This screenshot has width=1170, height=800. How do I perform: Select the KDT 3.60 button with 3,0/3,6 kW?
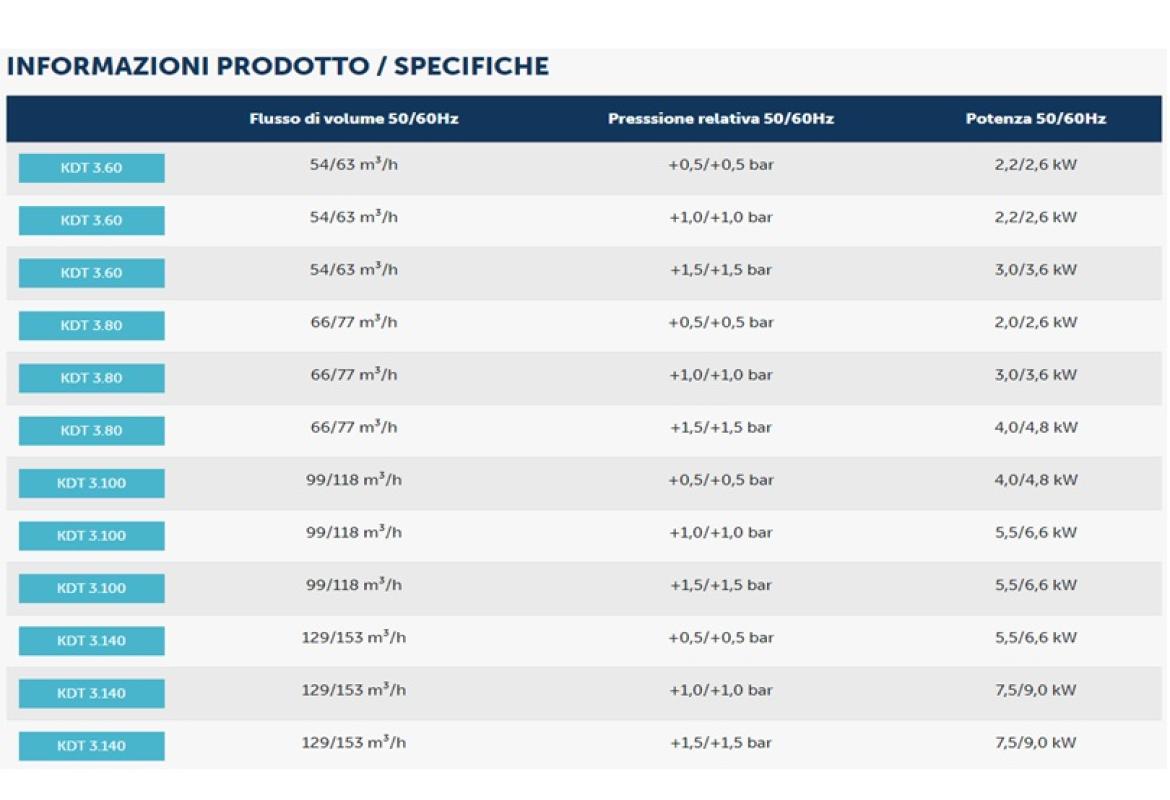(x=91, y=273)
